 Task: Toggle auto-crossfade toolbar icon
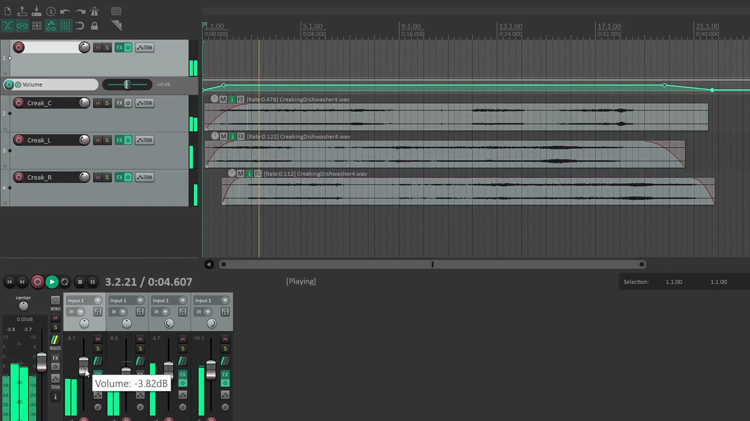[x=8, y=26]
